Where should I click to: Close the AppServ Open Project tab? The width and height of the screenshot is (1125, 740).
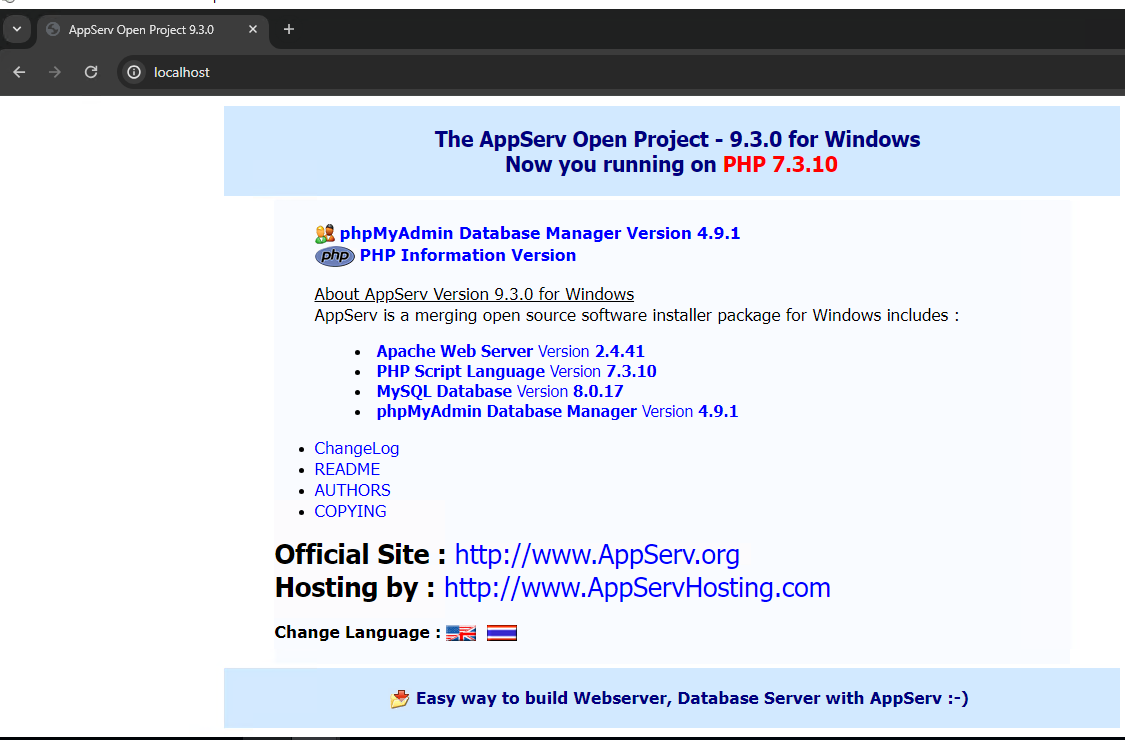tap(253, 29)
